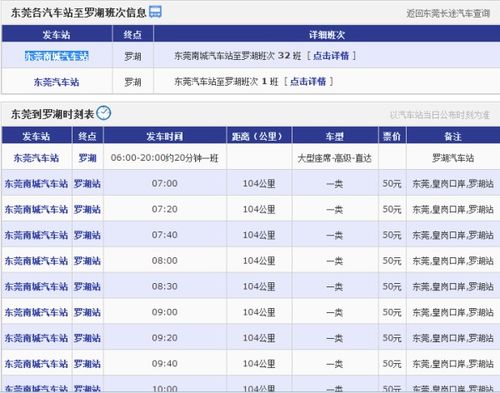Select the 07:00 departure time cell
500x393 pixels.
(165, 183)
